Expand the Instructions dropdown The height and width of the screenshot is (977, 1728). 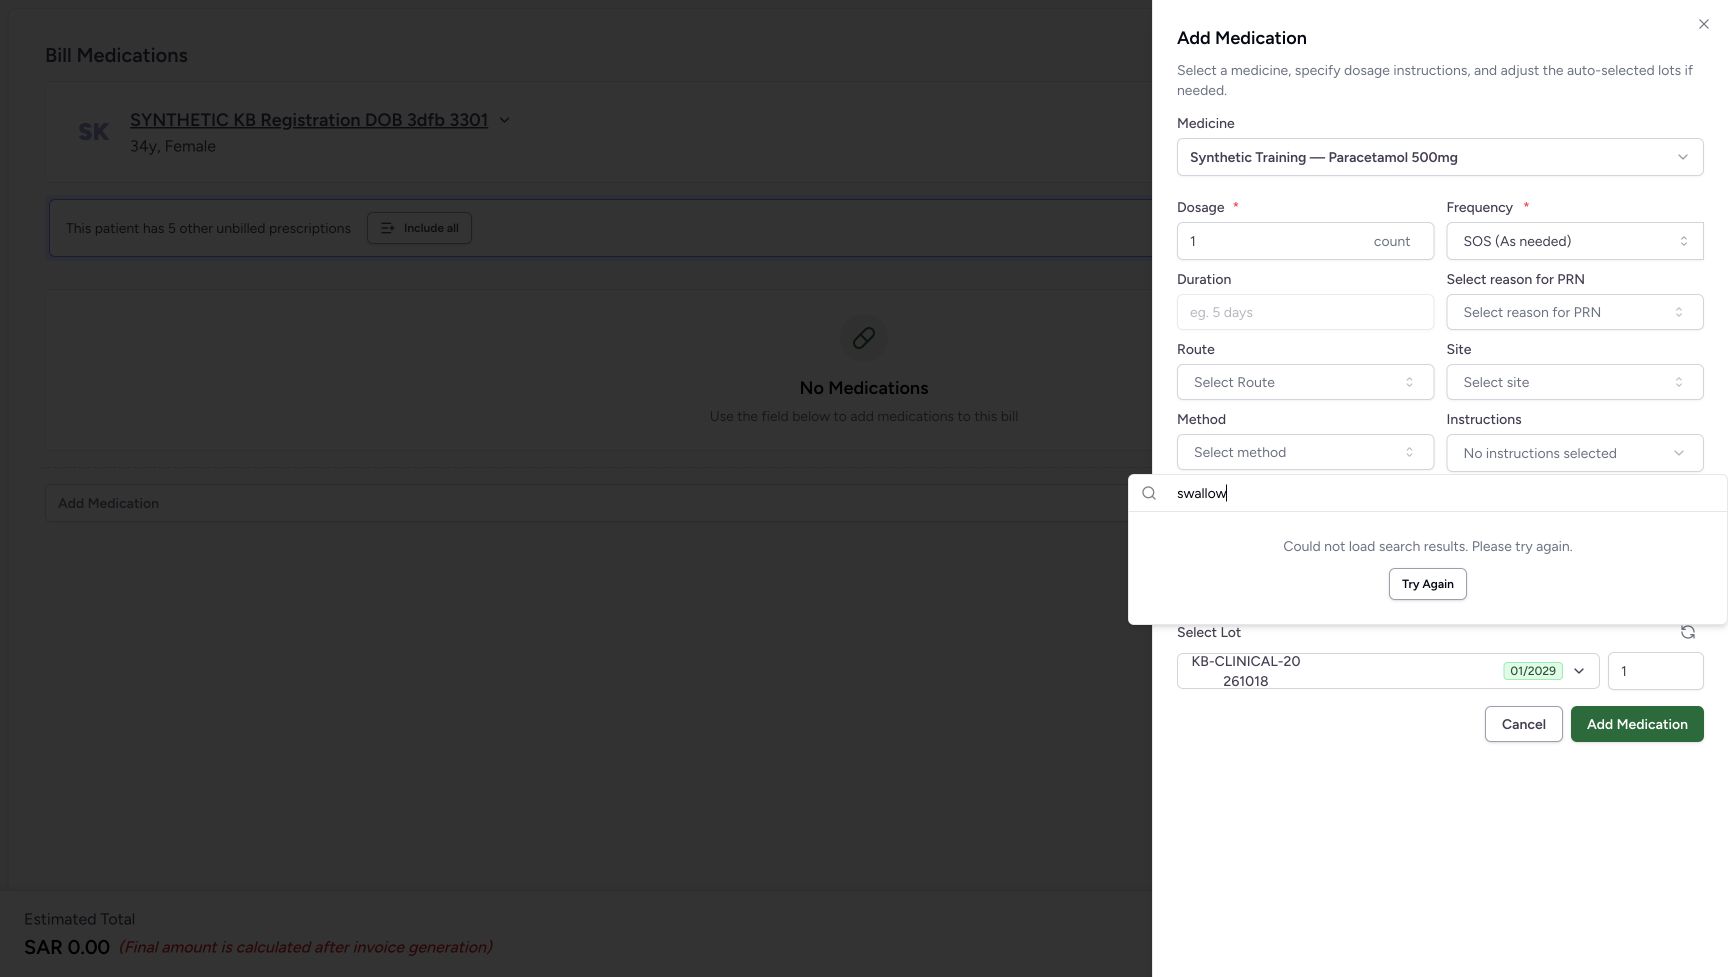pyautogui.click(x=1574, y=453)
